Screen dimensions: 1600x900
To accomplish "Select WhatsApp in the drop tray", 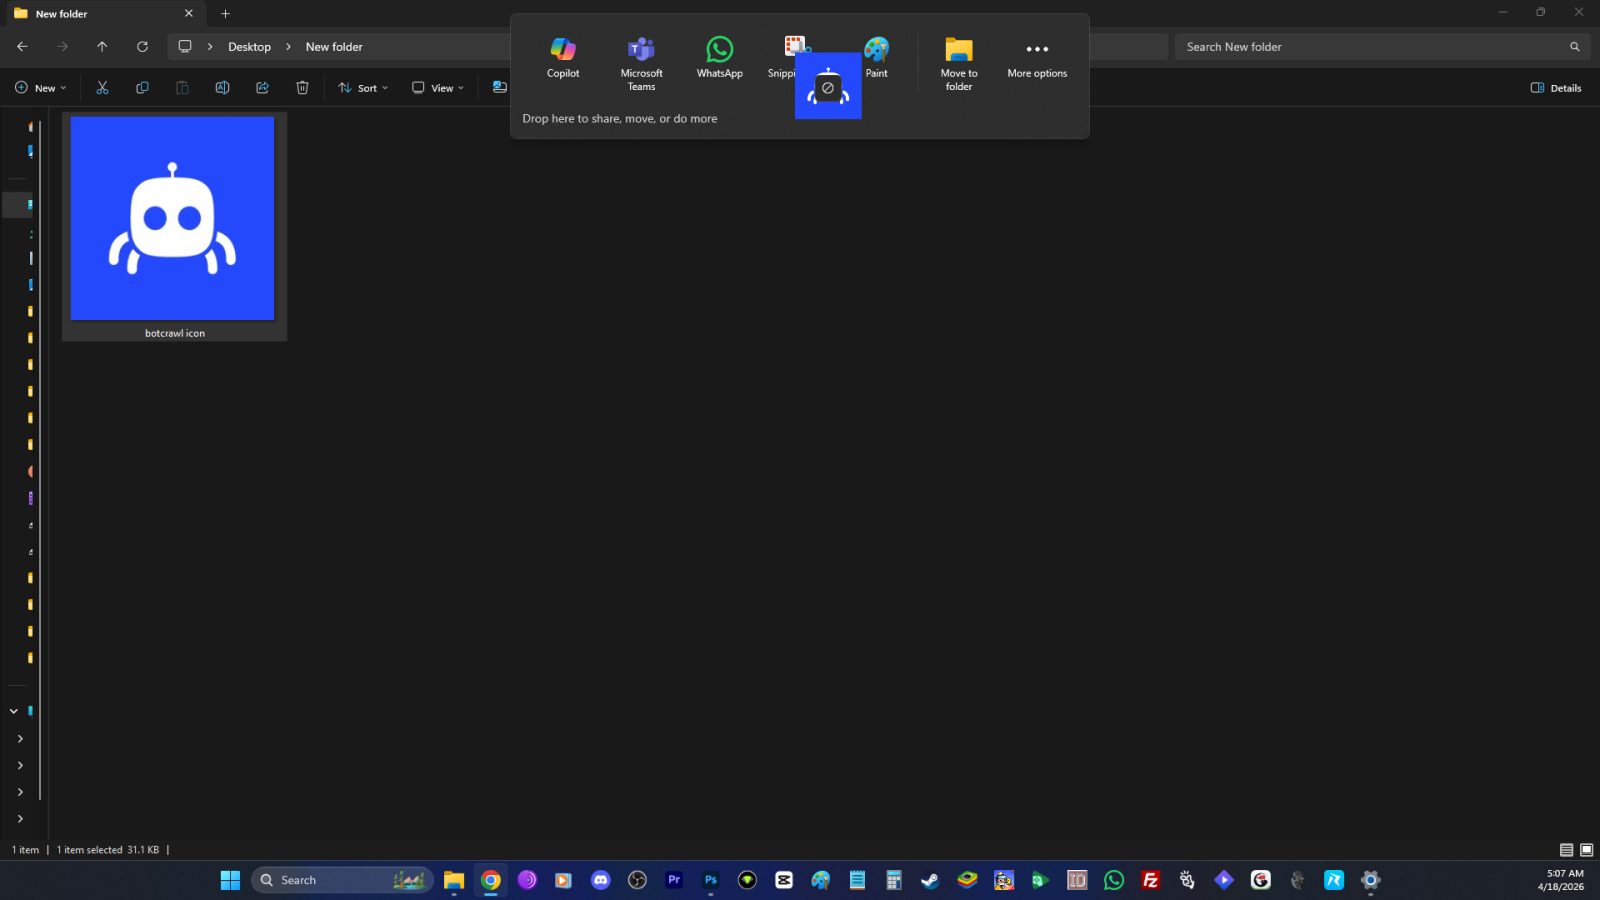I will 719,51.
